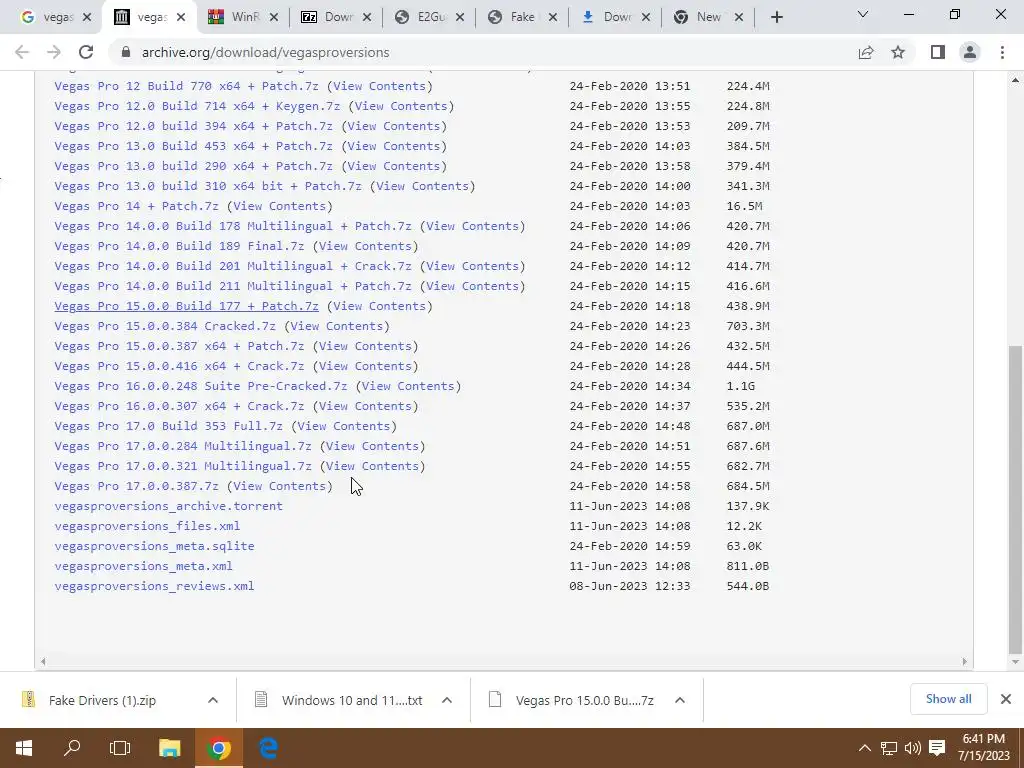Screen dimensions: 1024x768
Task: Close the downloads shelf with X
Action: (x=1006, y=699)
